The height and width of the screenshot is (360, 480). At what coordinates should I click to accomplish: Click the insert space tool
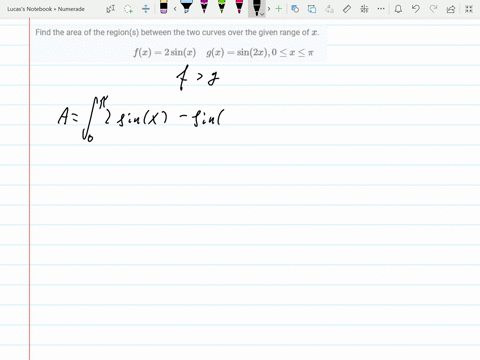(x=146, y=9)
